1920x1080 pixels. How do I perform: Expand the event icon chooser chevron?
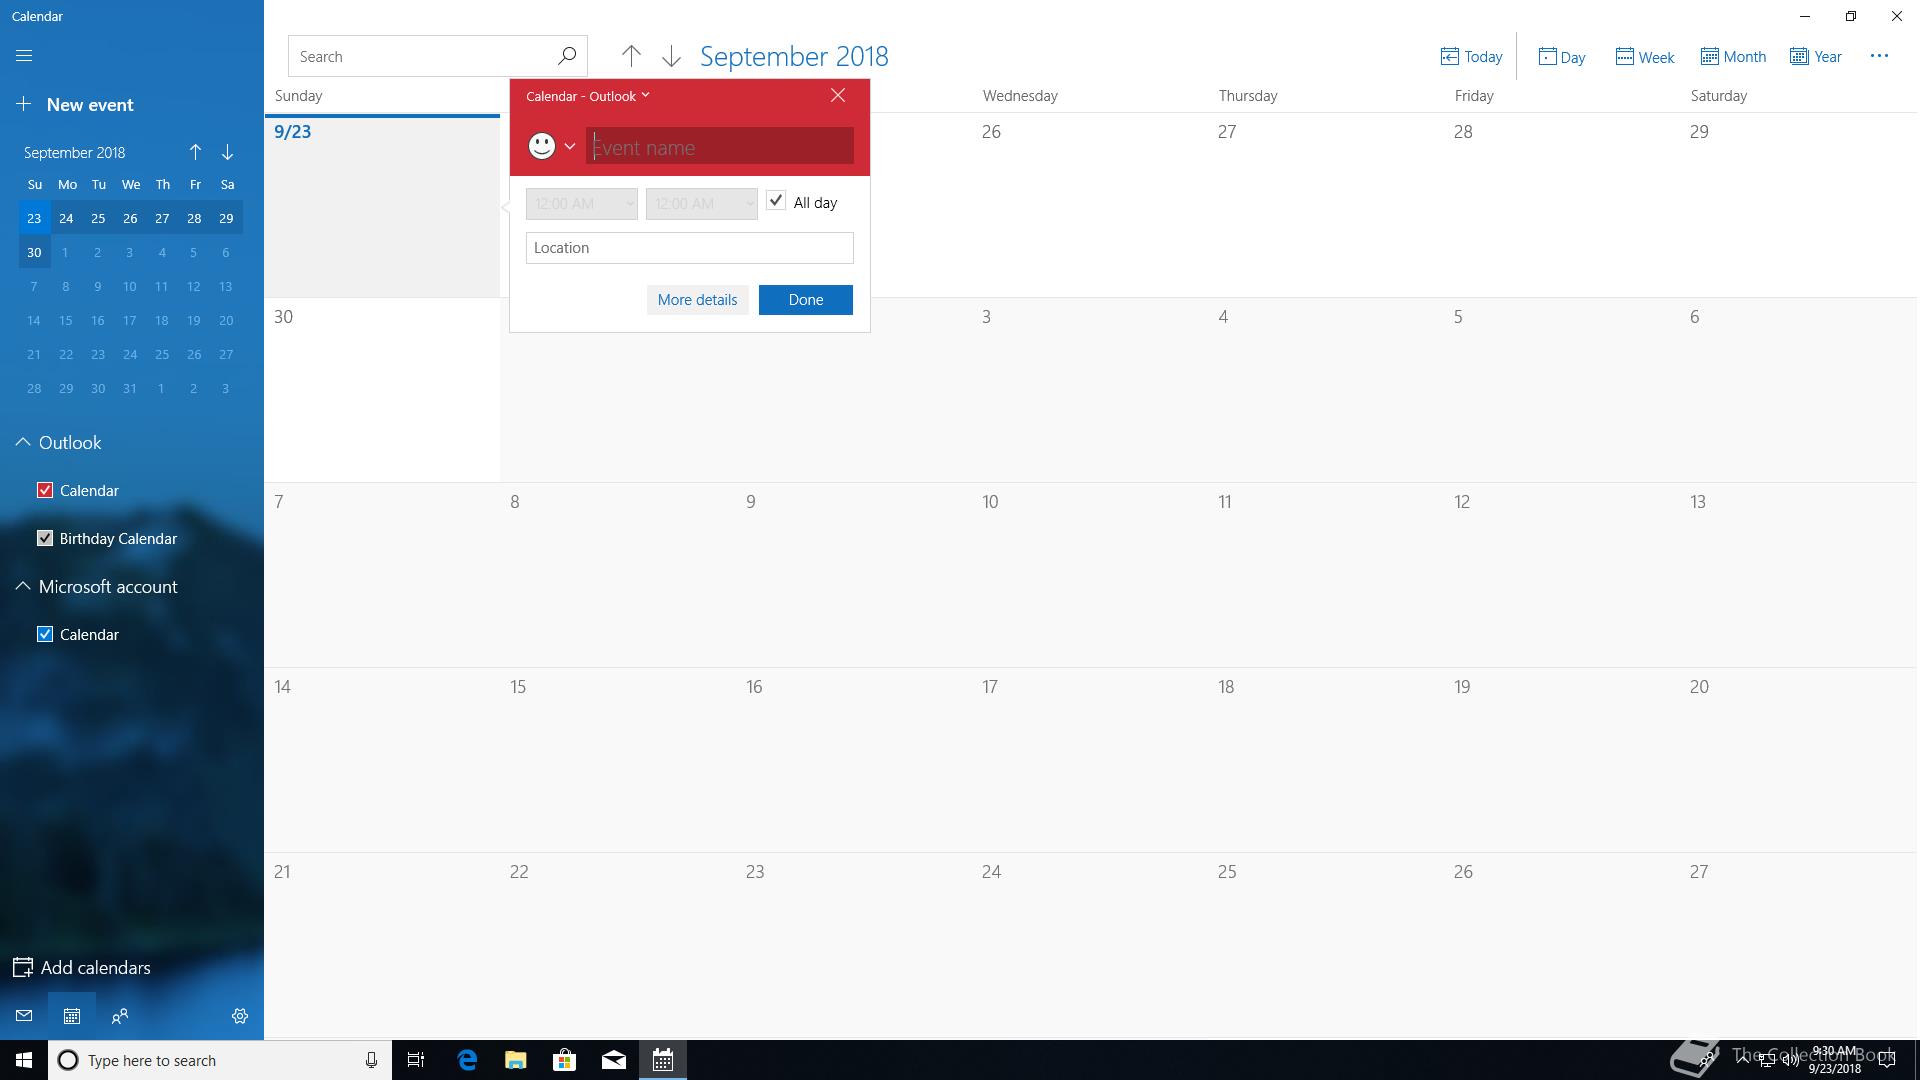(570, 146)
